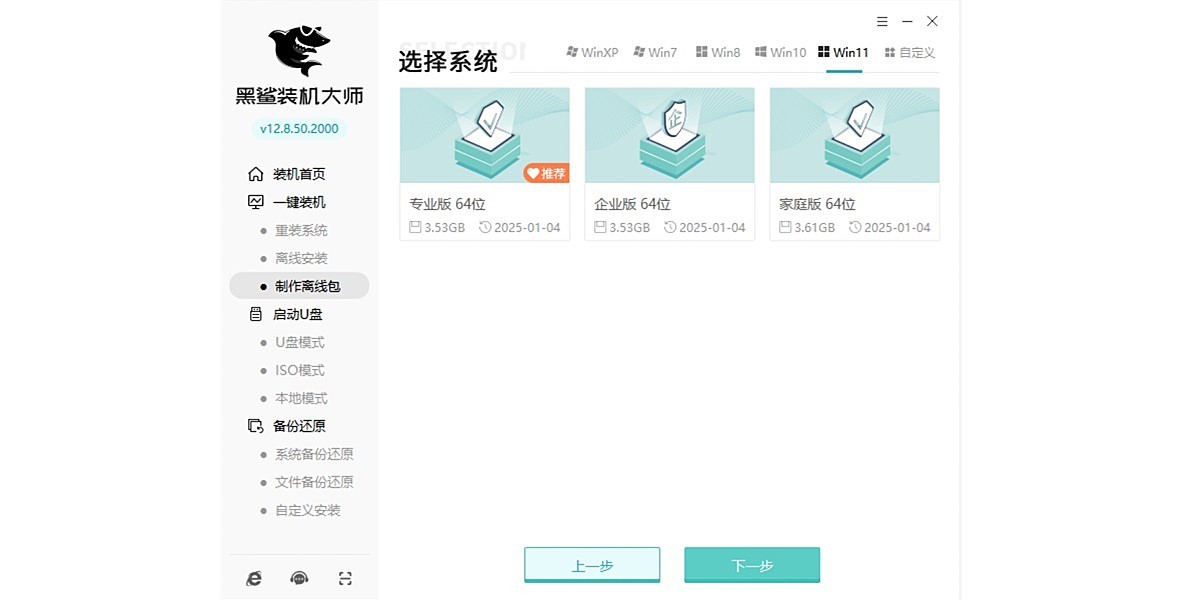Click the 下一步 next button

point(751,563)
